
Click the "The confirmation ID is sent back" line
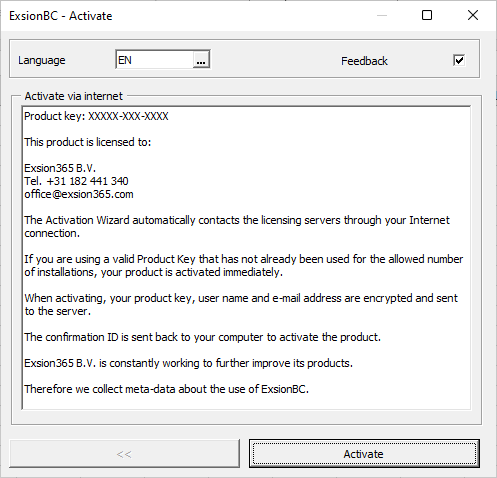tap(202, 337)
